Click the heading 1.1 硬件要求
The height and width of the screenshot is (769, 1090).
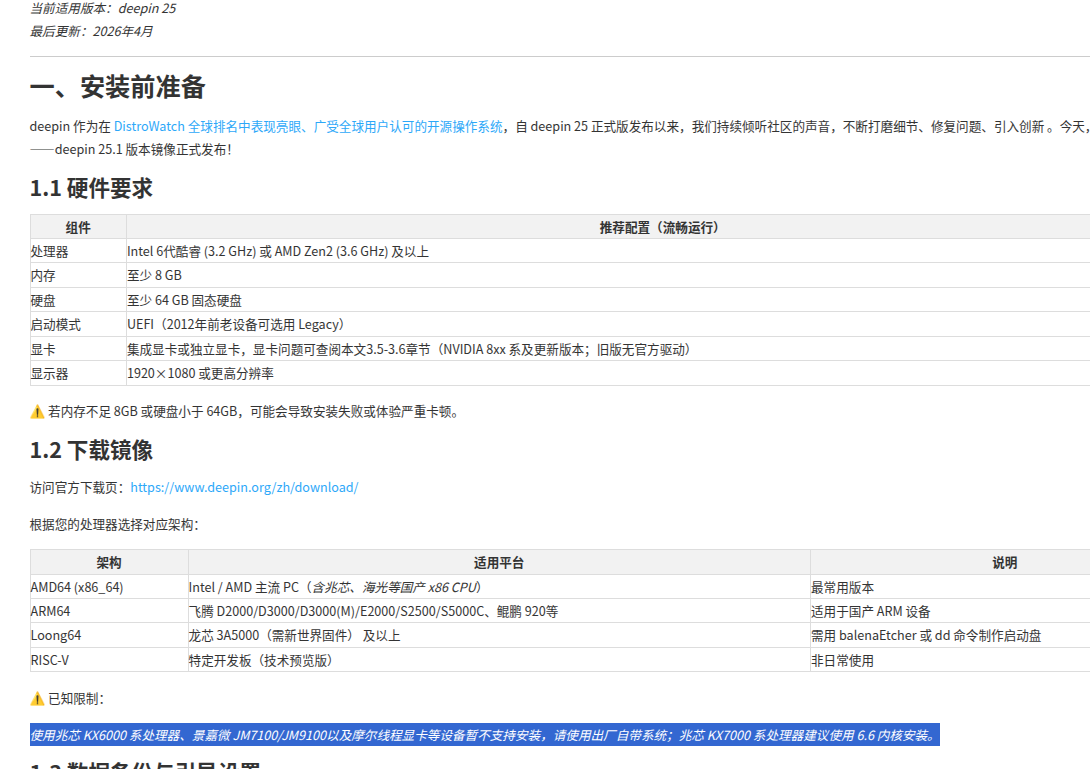click(91, 188)
